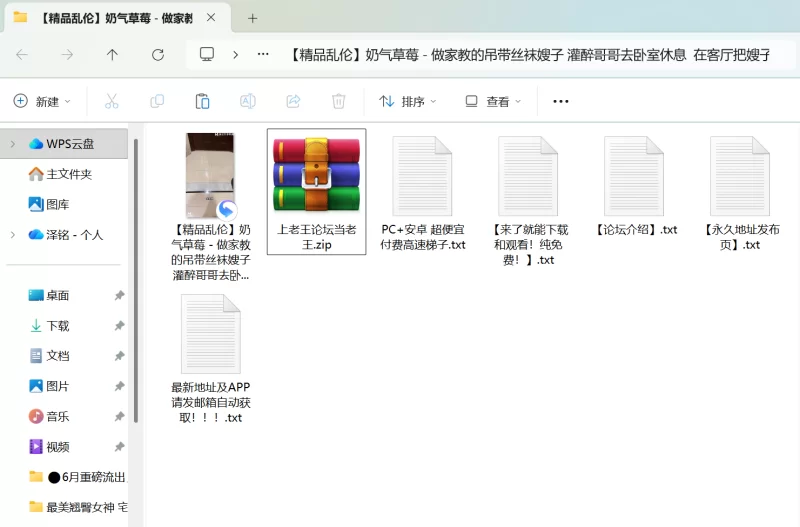Open the 排序 sort dropdown
Image resolution: width=800 pixels, height=527 pixels.
408,101
